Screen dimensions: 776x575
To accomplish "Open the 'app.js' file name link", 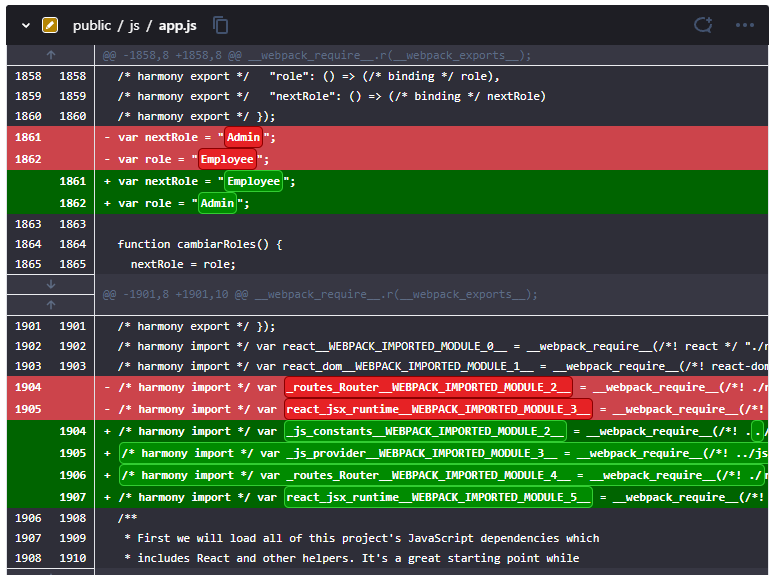I will pos(177,26).
